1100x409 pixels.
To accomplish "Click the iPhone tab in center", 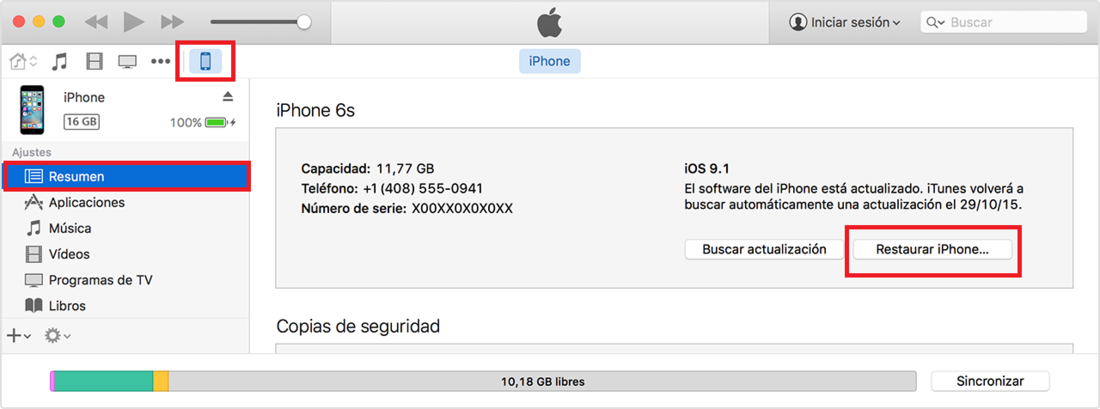I will [x=549, y=62].
